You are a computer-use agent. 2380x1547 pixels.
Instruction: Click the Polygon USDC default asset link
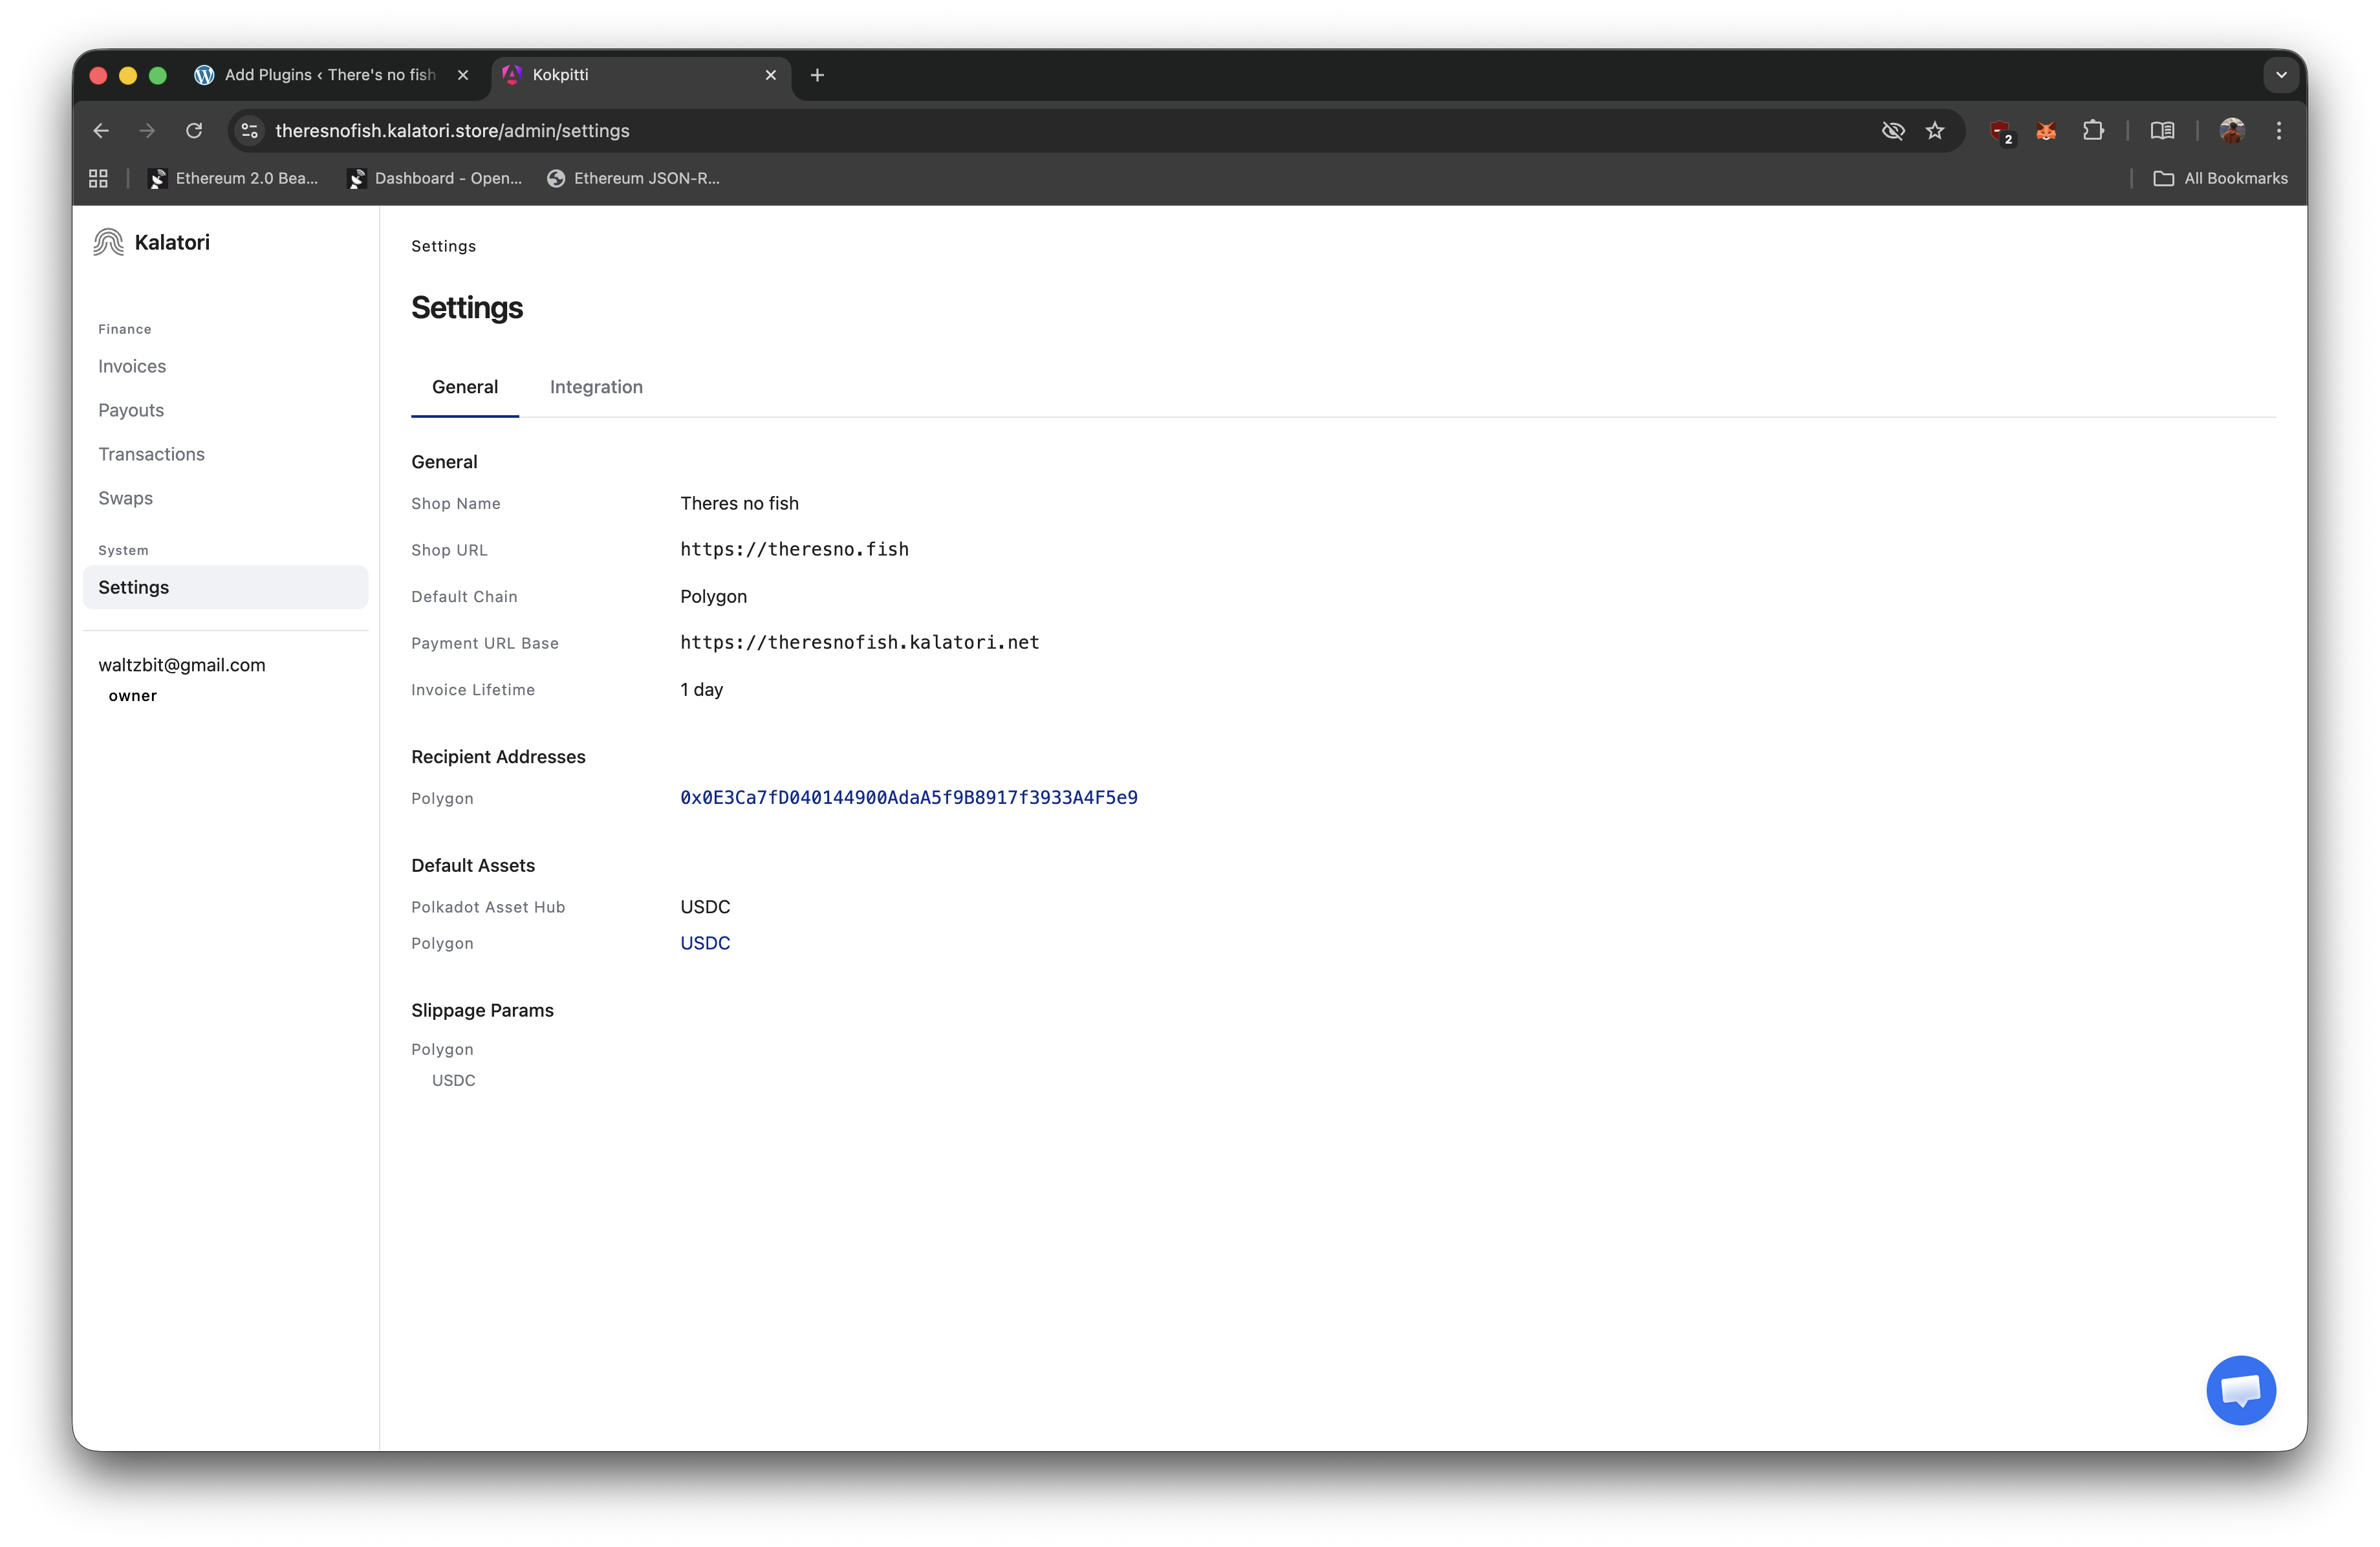(x=705, y=943)
